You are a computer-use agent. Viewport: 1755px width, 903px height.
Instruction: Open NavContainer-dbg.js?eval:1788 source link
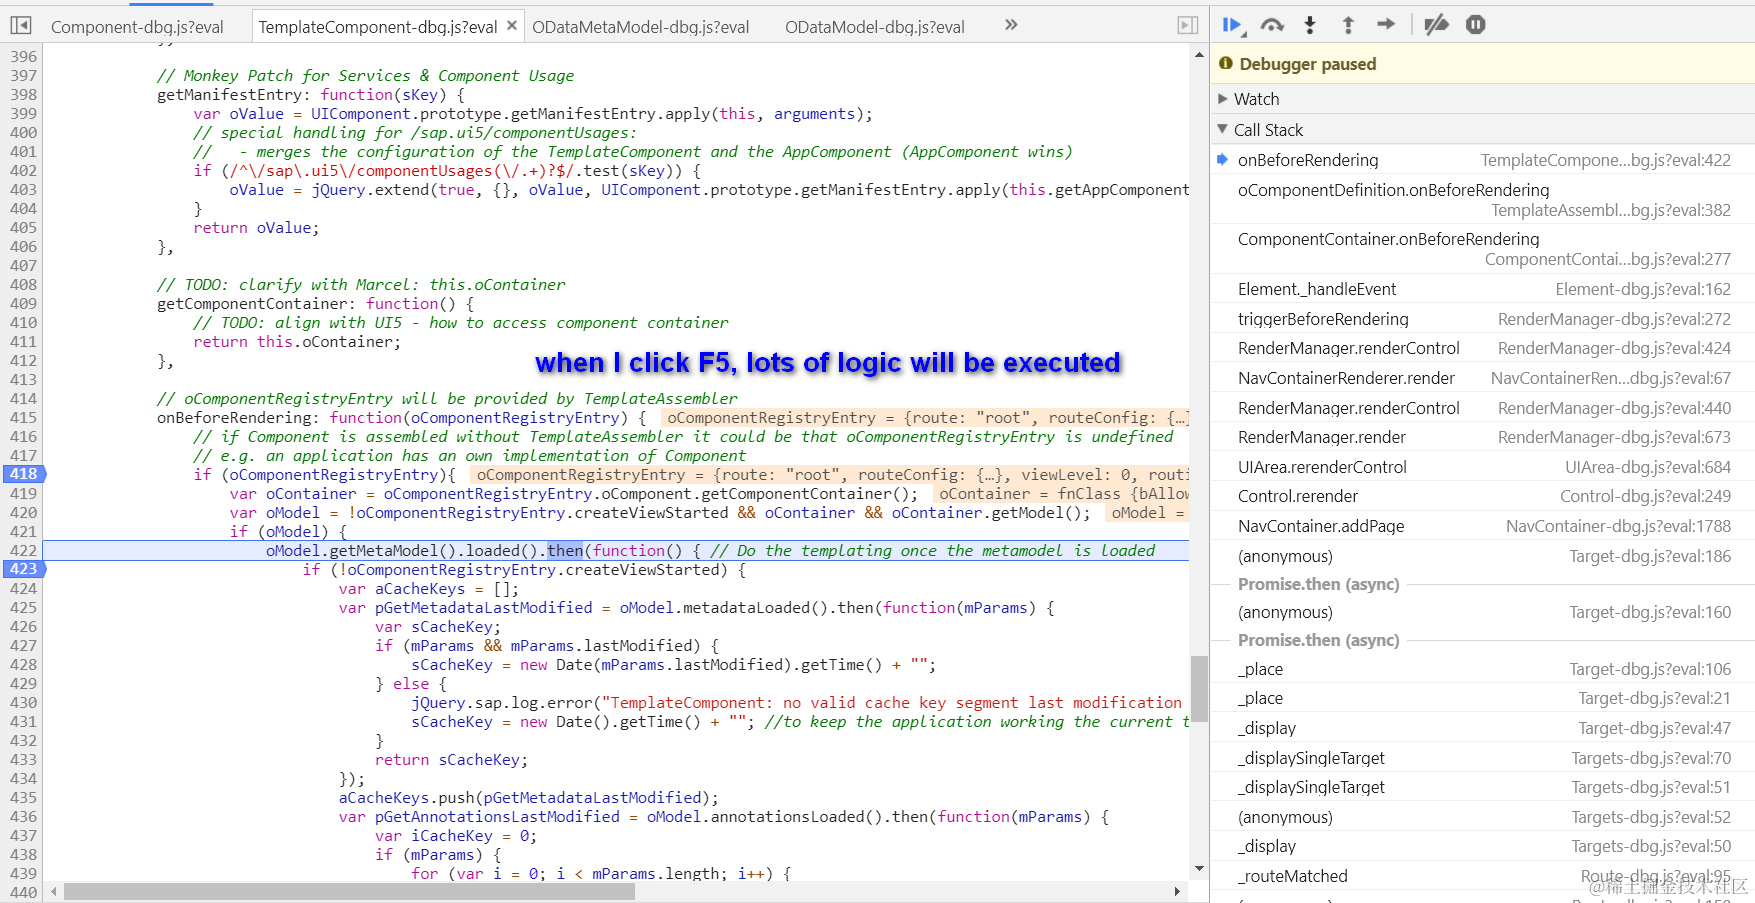pyautogui.click(x=1618, y=526)
